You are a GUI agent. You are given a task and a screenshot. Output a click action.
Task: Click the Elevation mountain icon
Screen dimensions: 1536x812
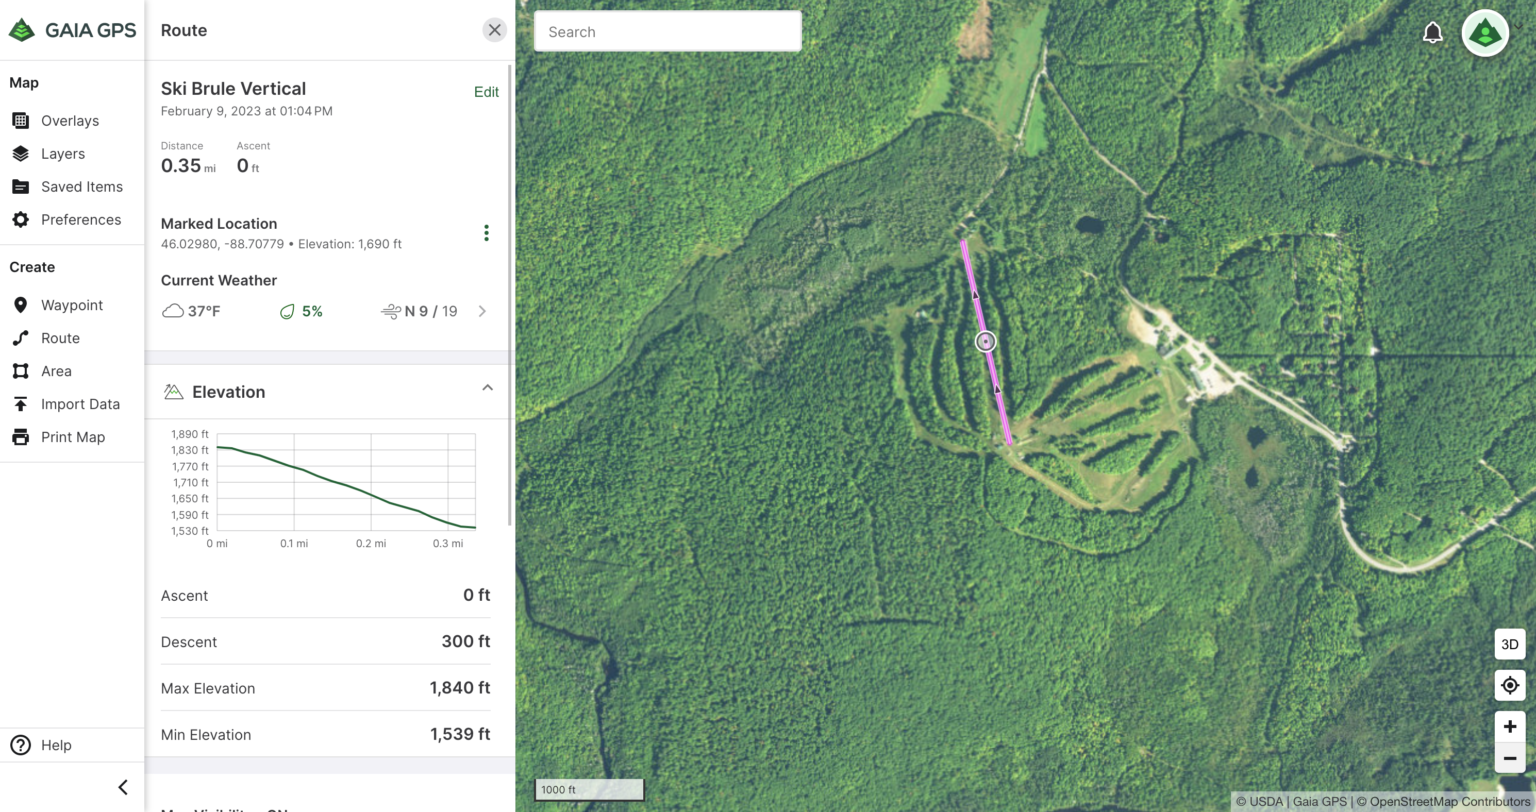173,392
